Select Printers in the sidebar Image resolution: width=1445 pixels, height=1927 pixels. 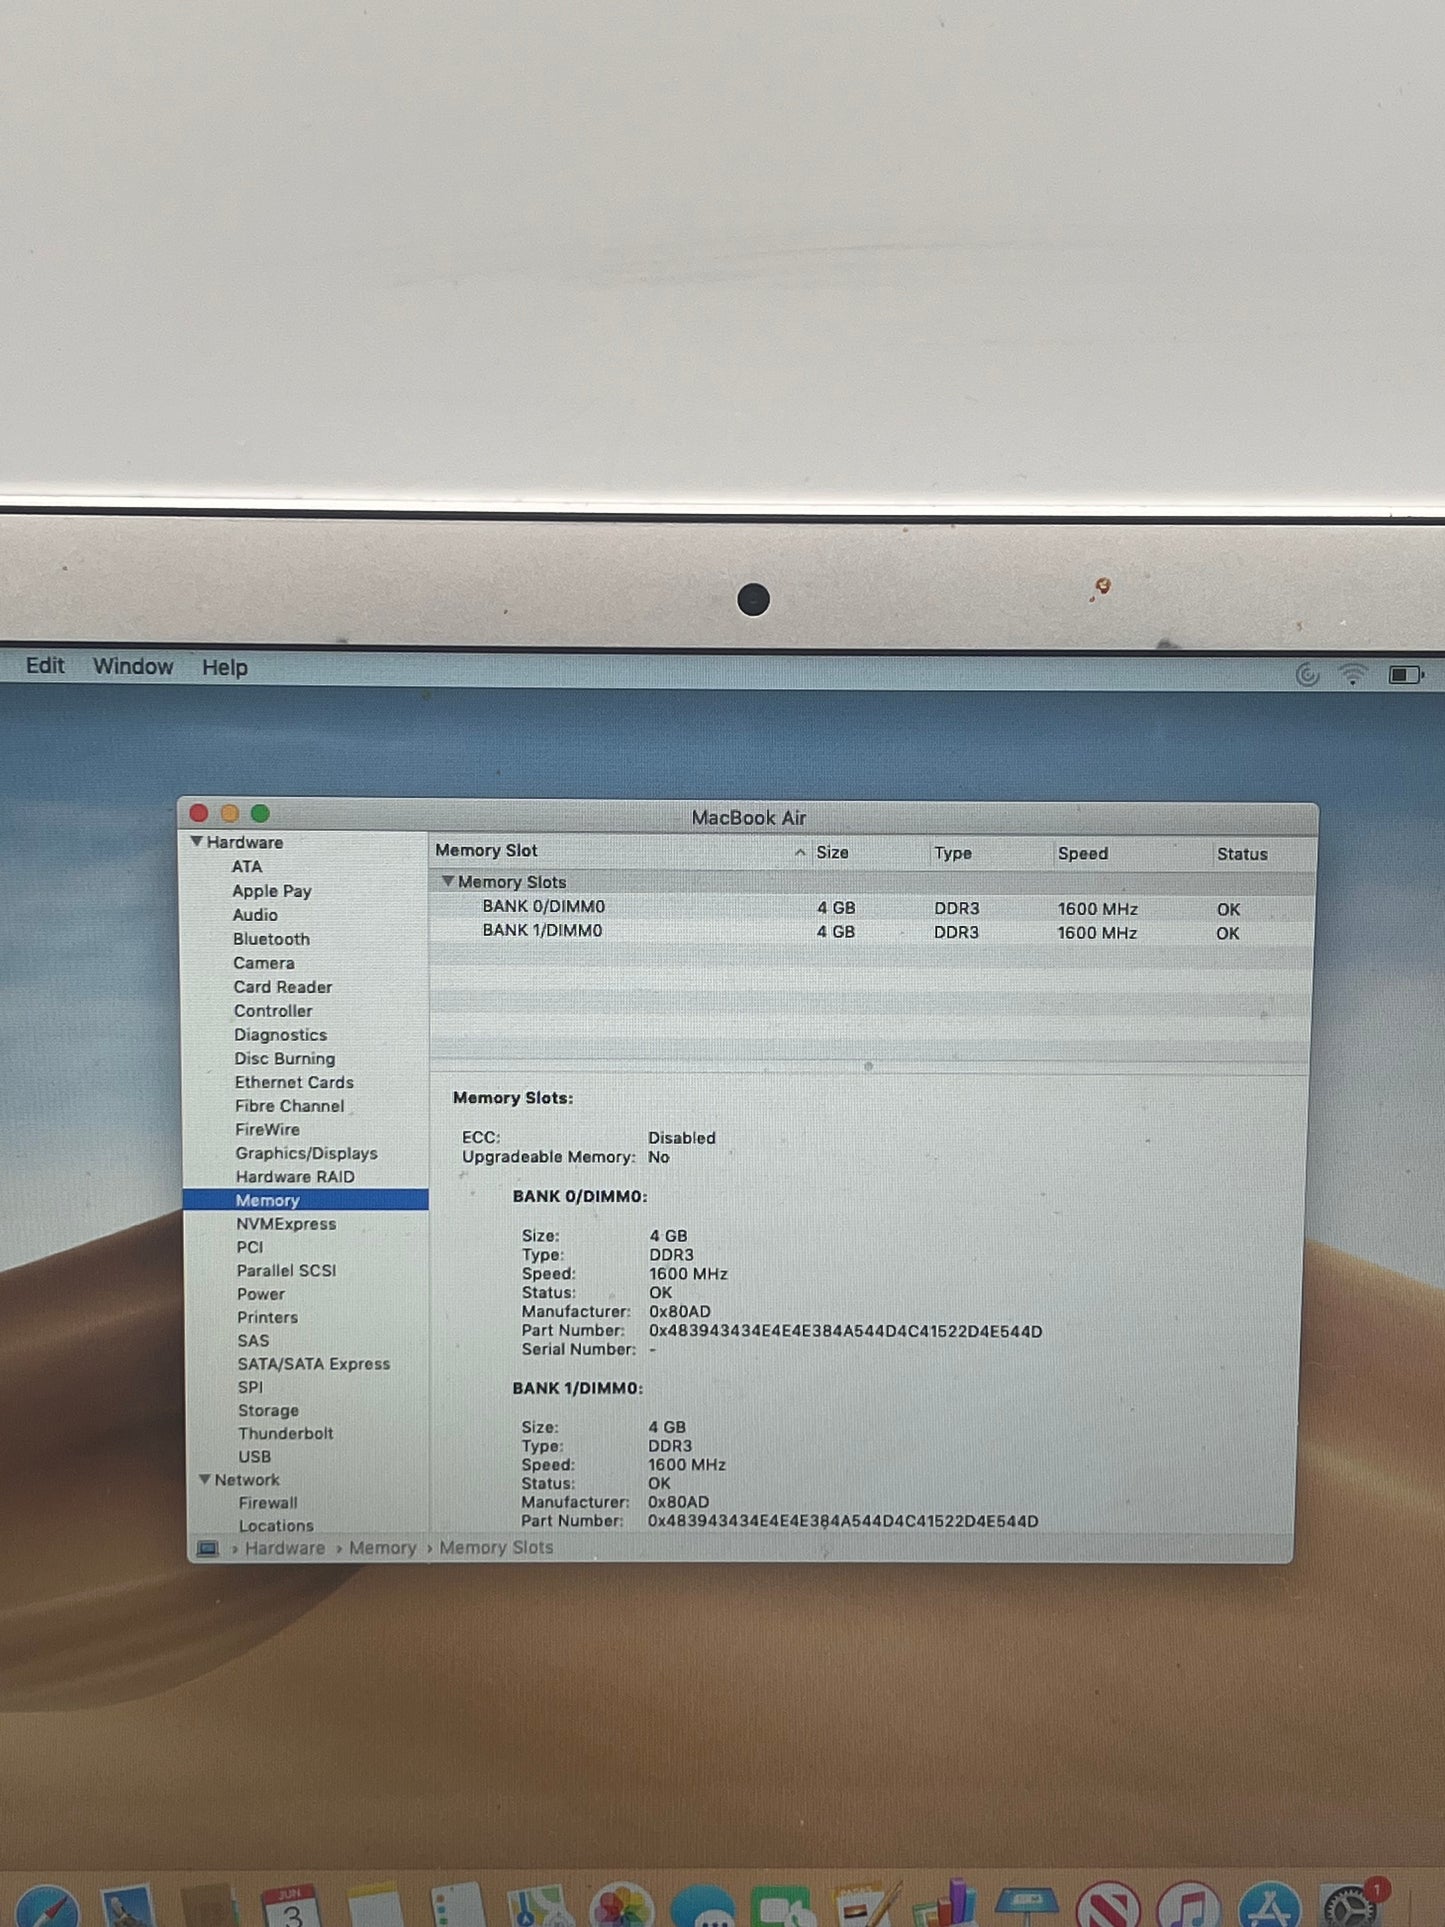267,1317
